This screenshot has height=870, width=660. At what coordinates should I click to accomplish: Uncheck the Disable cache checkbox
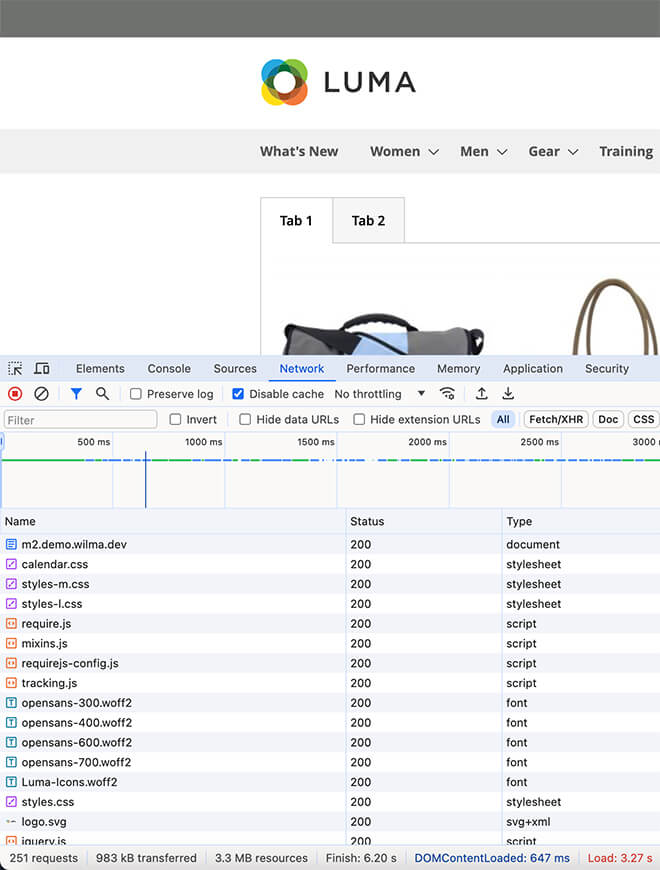coord(238,395)
